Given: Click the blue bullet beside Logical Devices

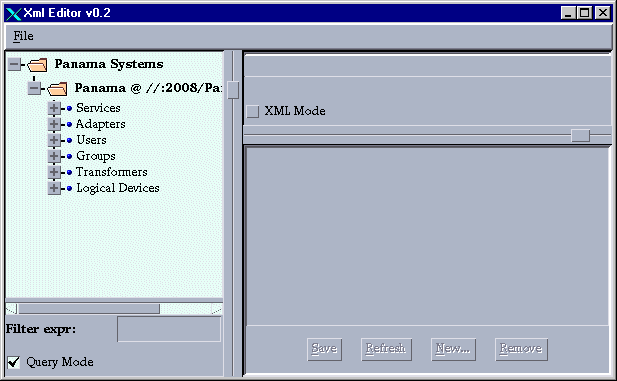Looking at the screenshot, I should [x=69, y=188].
